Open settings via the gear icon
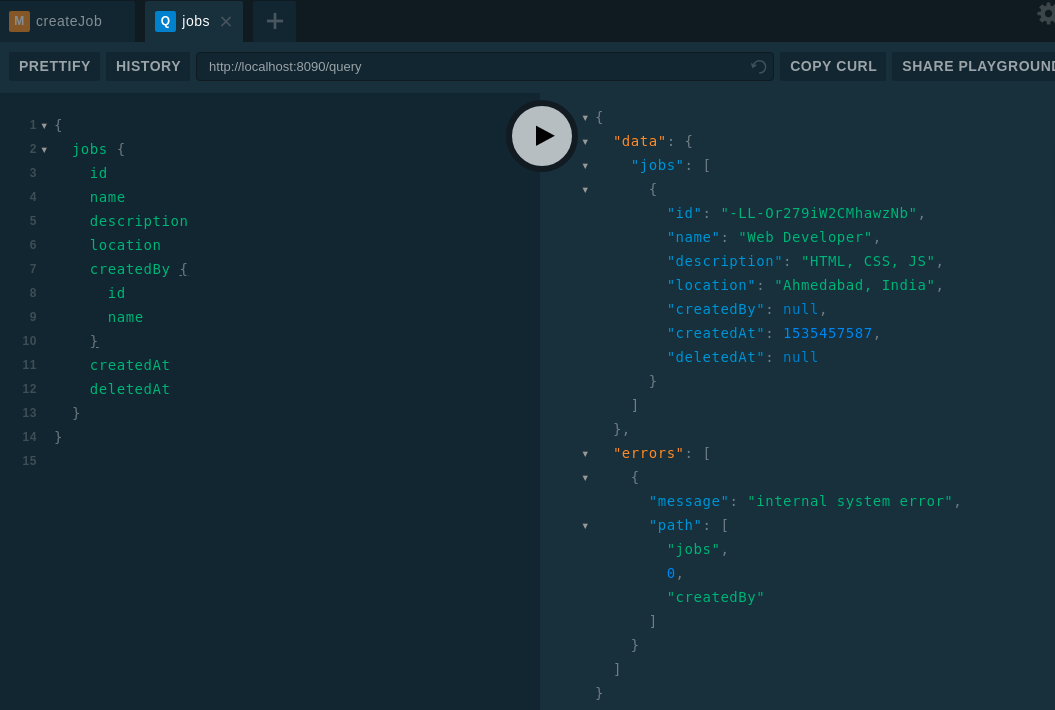This screenshot has width=1055, height=710. tap(1046, 14)
